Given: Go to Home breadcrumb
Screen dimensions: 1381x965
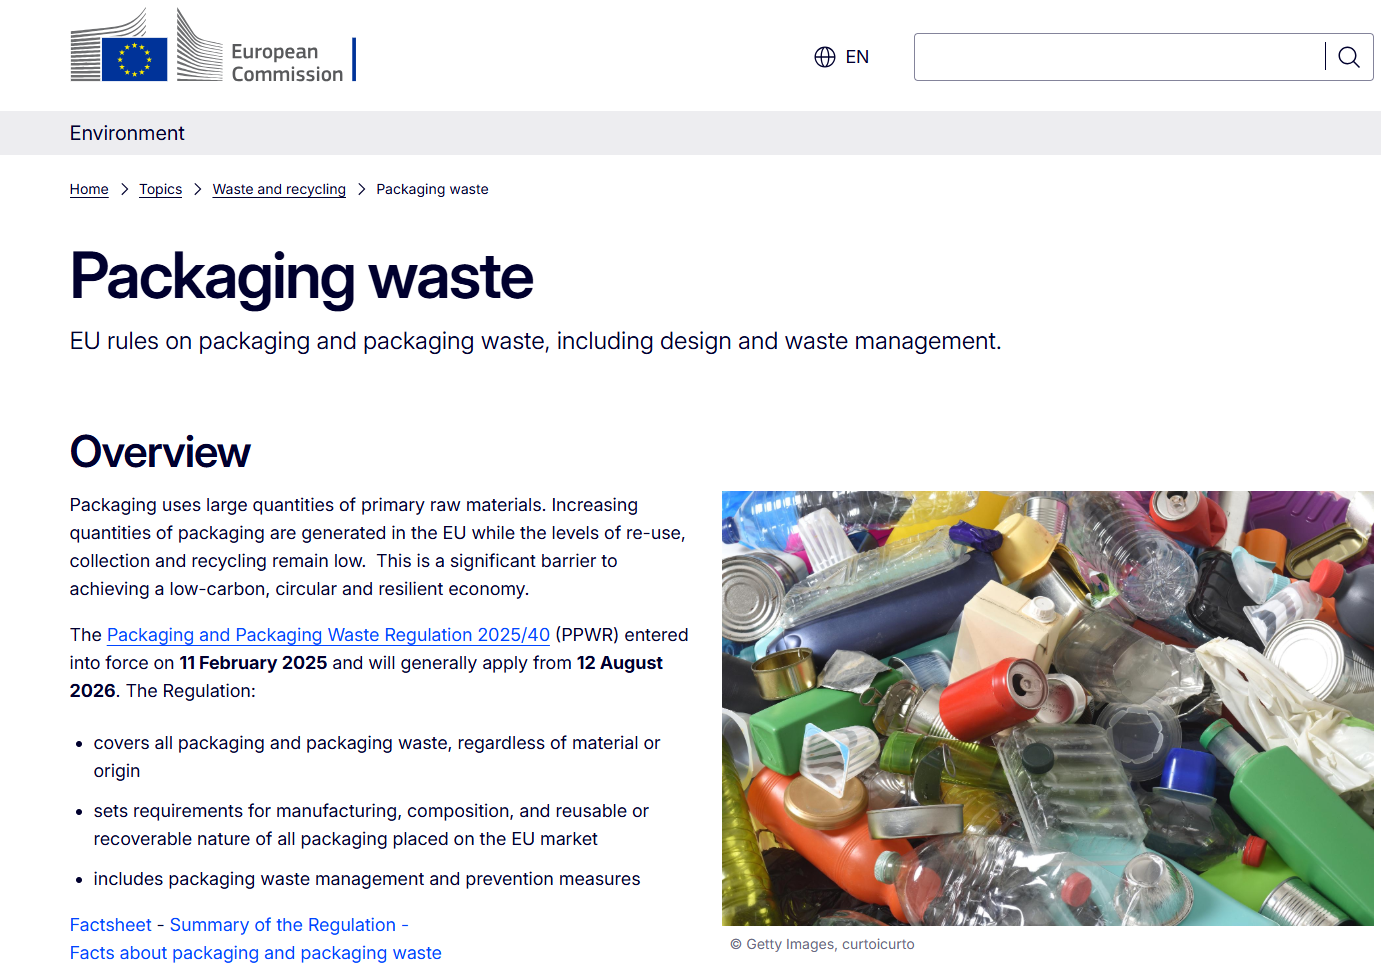Looking at the screenshot, I should click(x=89, y=189).
